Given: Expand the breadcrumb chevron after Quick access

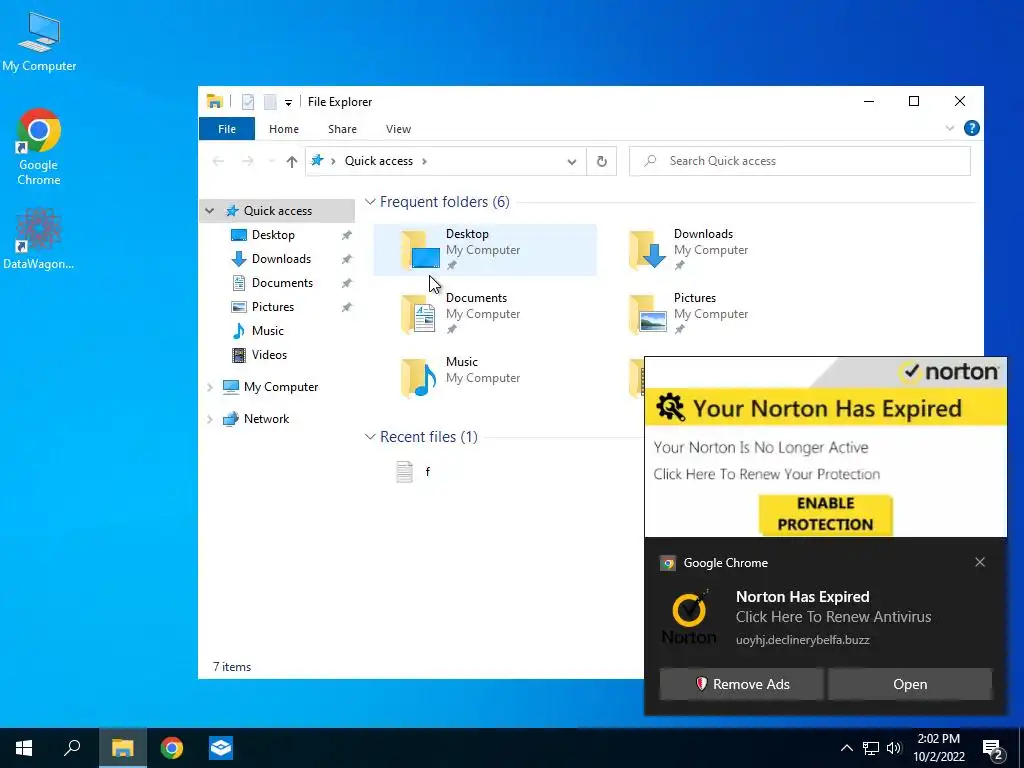Looking at the screenshot, I should (424, 161).
